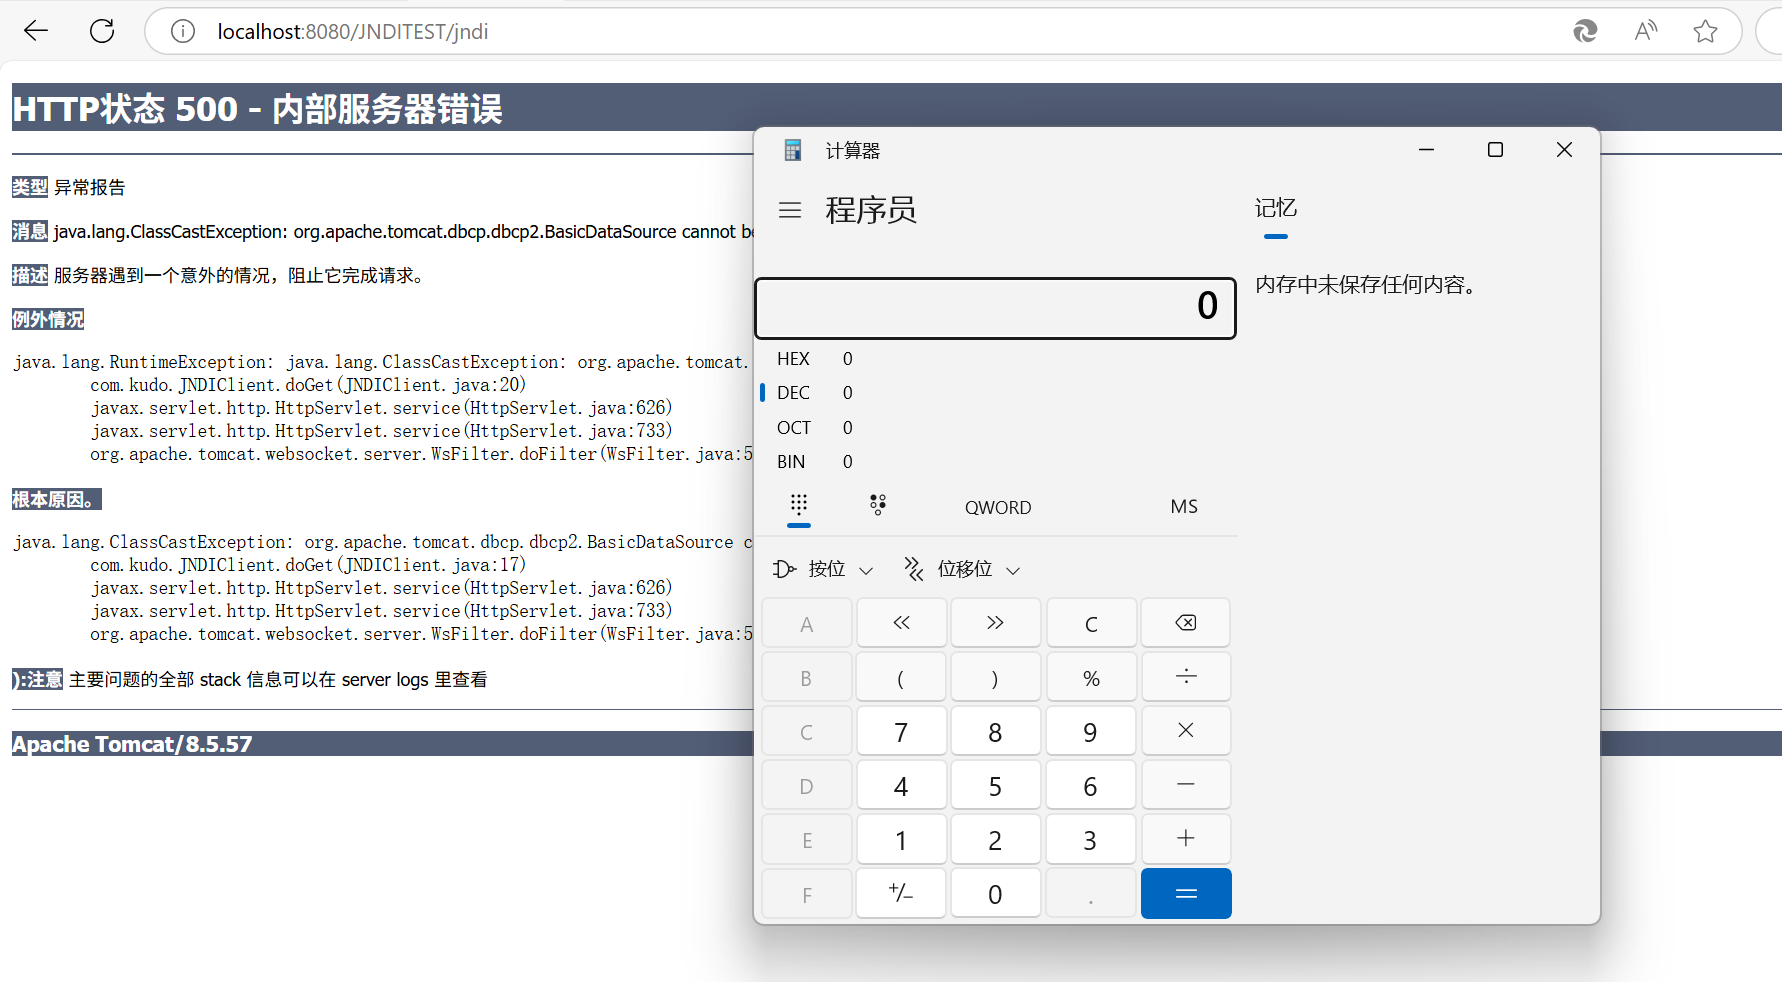Click digit 6 on the keypad

1091,785
